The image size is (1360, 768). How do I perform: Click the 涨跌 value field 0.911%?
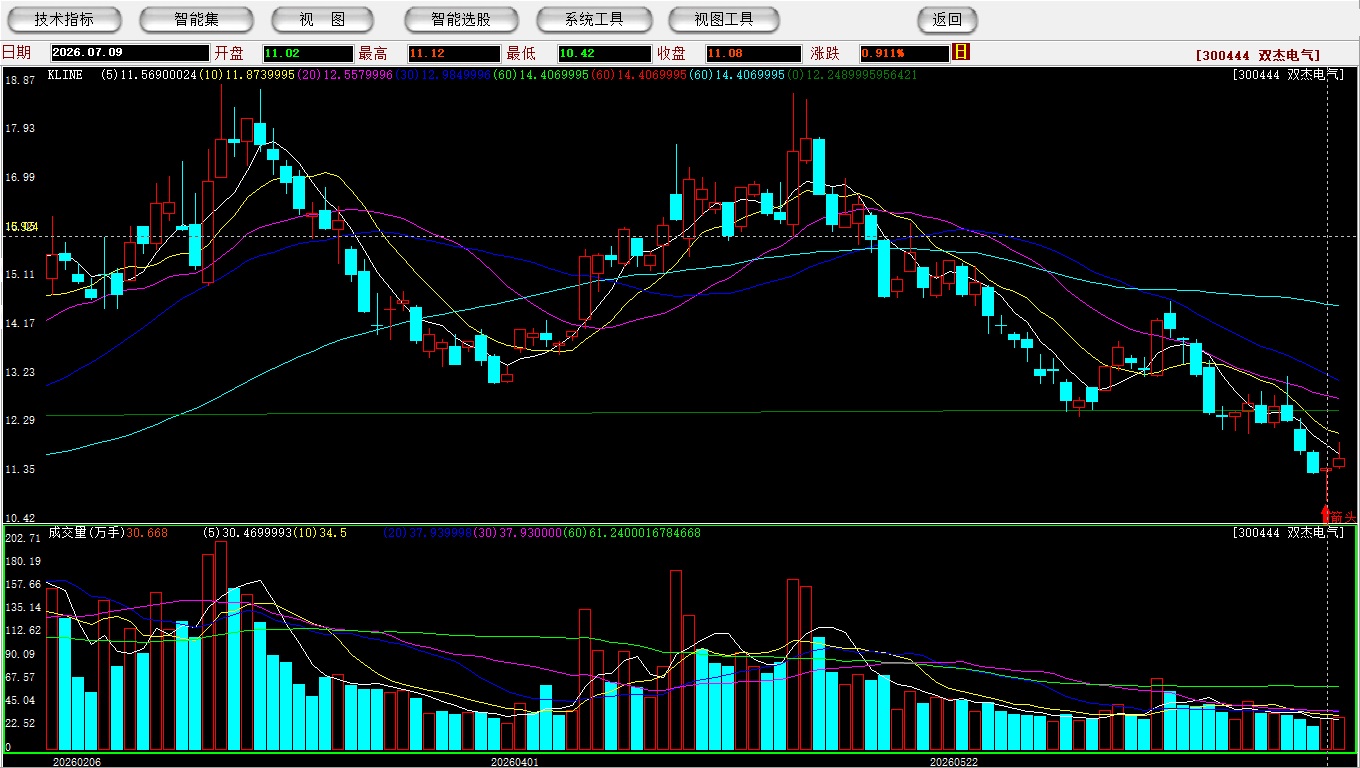point(904,53)
